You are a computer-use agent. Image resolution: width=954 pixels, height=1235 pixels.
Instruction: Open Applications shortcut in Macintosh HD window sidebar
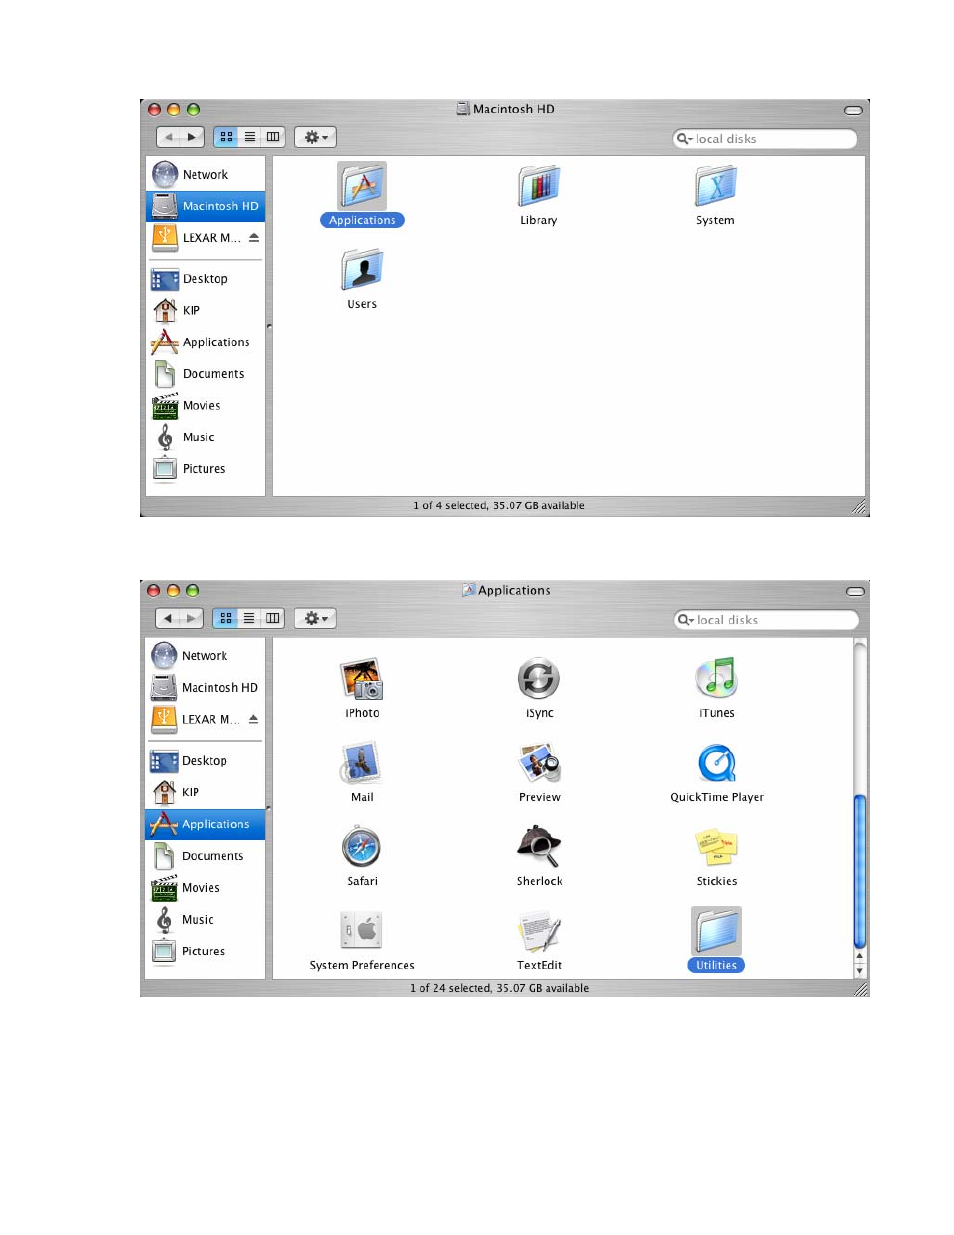(x=206, y=342)
